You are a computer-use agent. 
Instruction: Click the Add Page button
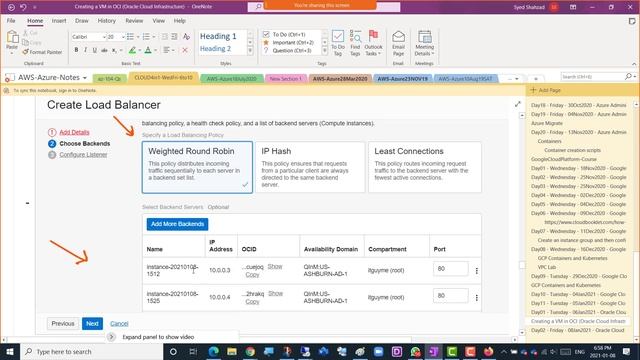click(545, 90)
